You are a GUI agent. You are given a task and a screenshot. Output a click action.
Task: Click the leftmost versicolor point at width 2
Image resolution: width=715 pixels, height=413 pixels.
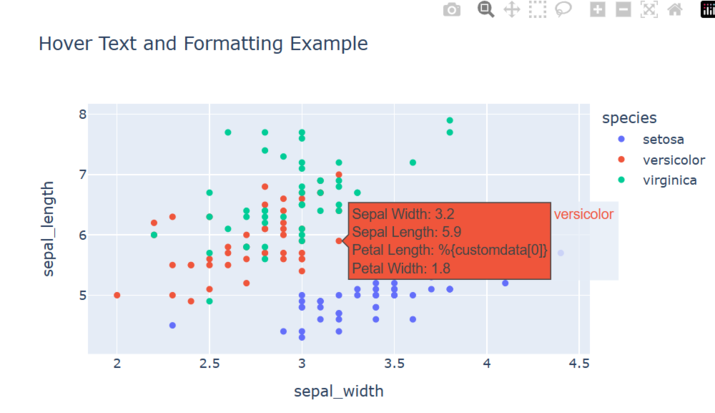point(117,295)
